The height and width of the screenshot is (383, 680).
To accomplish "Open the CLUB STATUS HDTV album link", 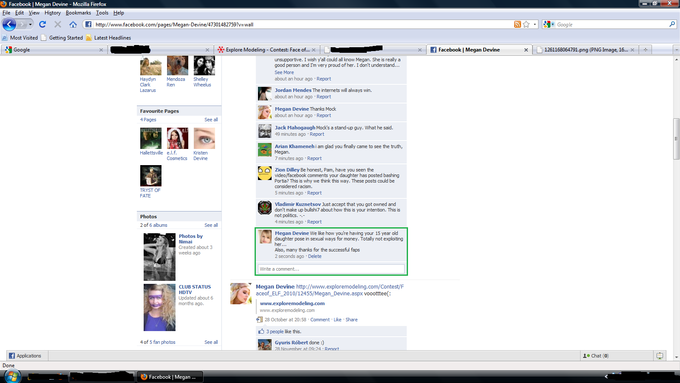I will (195, 289).
